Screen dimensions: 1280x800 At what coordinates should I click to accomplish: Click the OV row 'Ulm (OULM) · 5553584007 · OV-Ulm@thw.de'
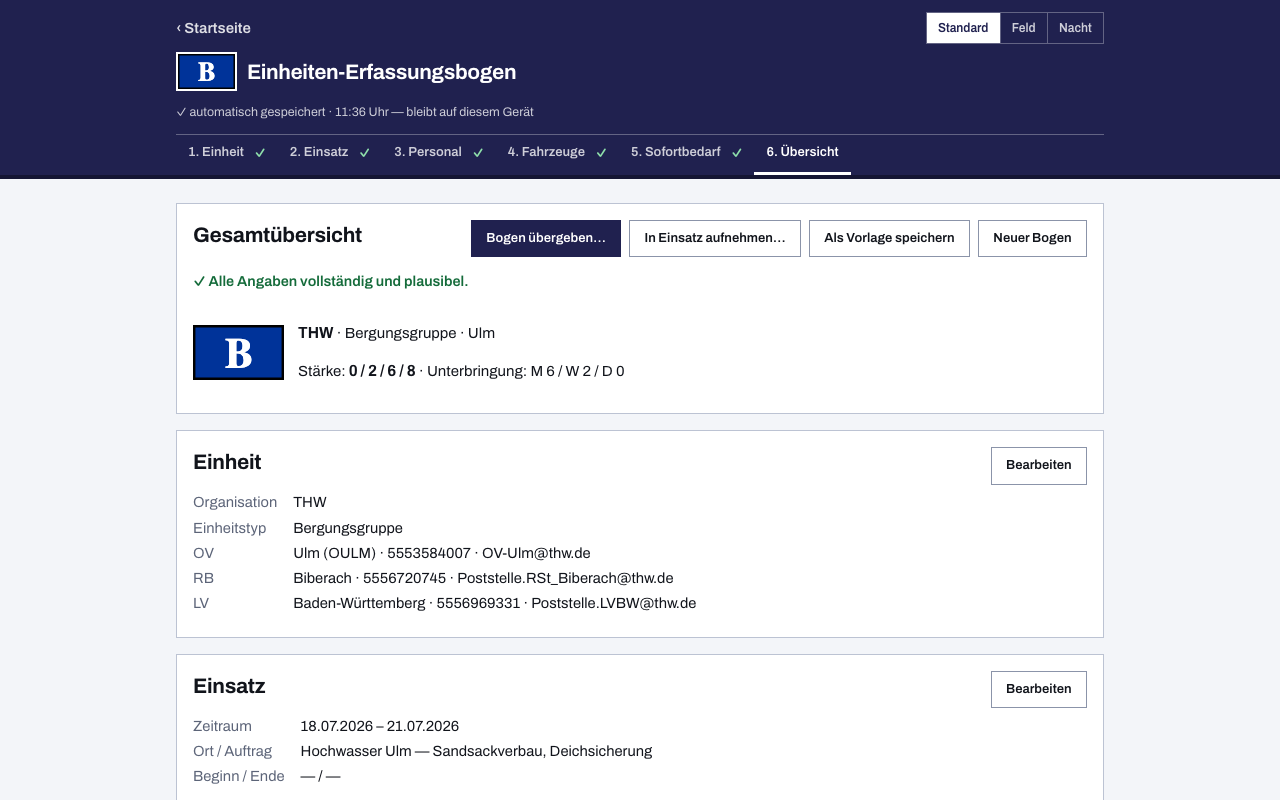coord(442,553)
